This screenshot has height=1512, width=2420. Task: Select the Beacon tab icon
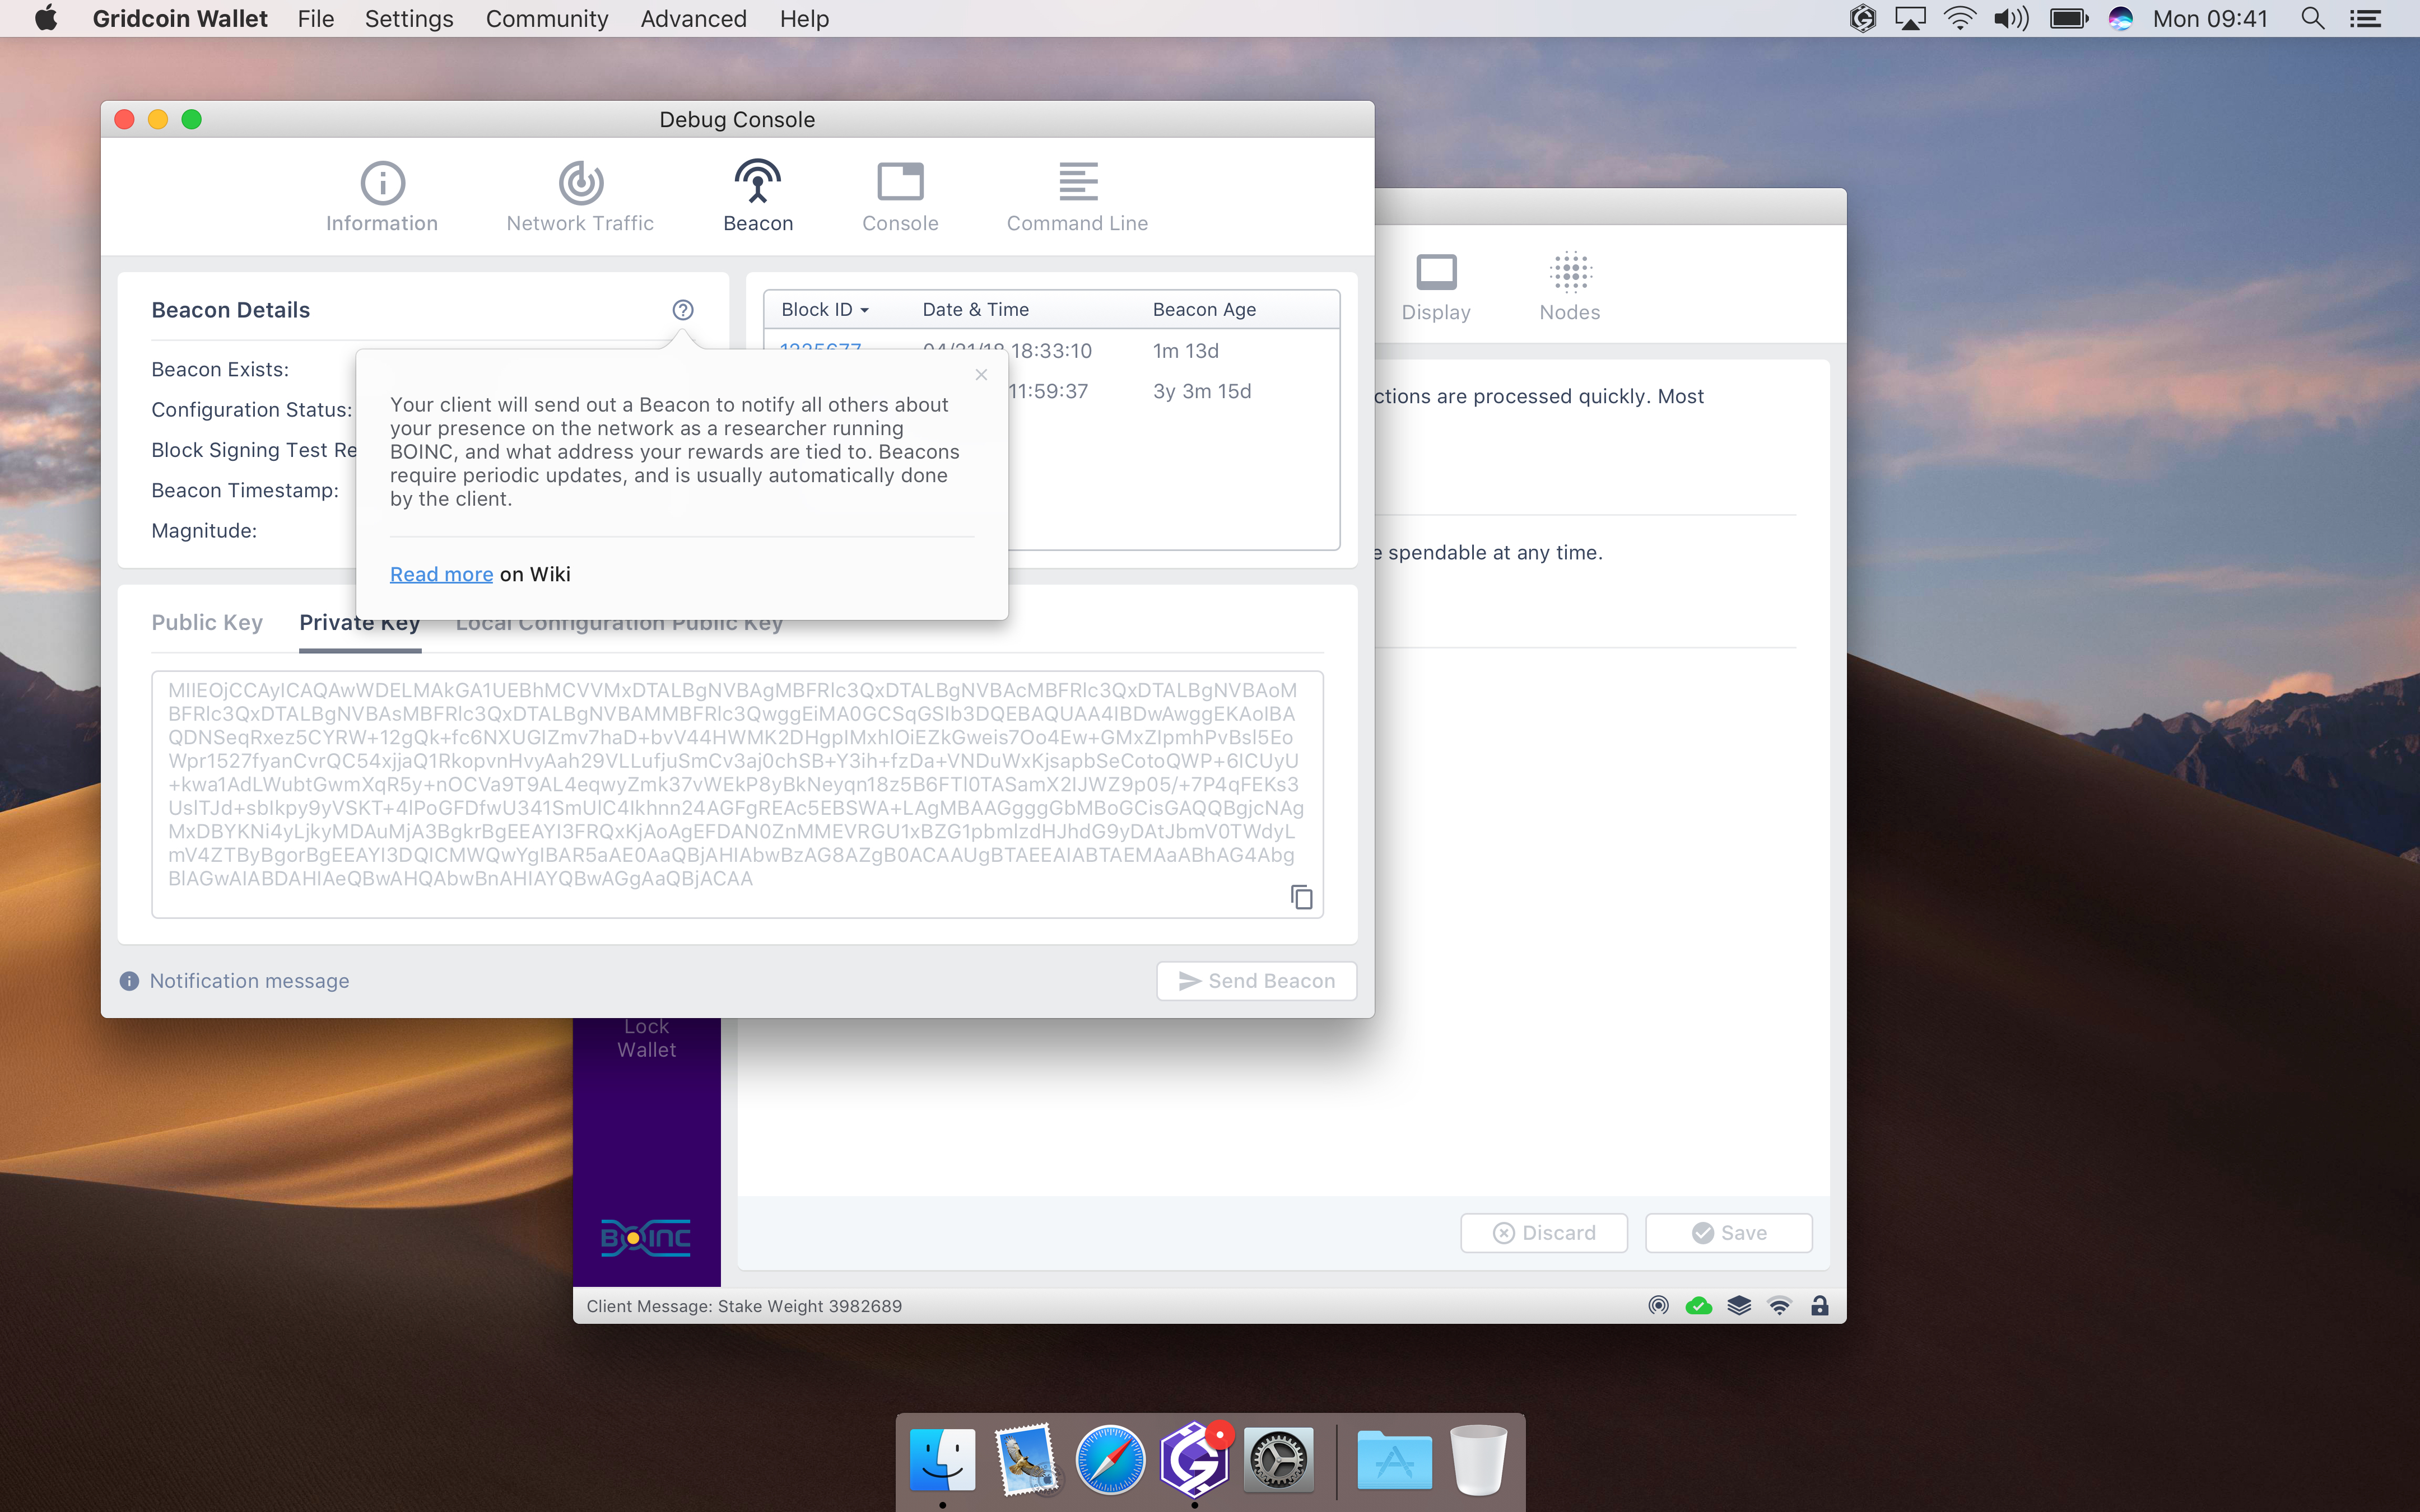[758, 181]
